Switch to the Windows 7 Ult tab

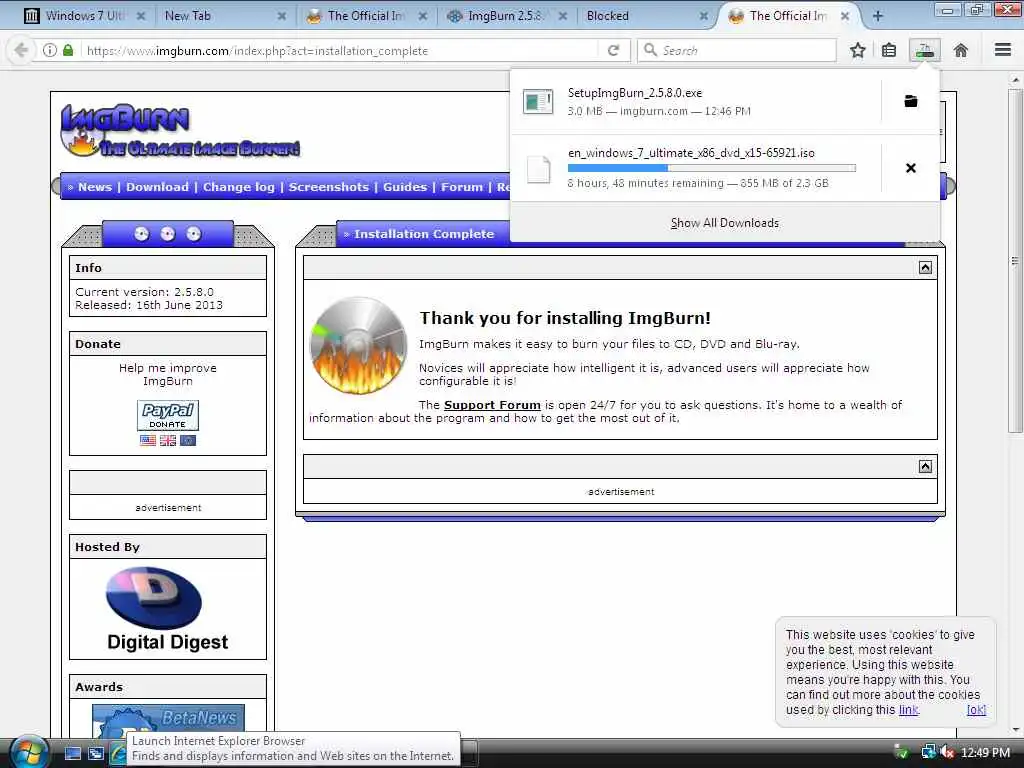point(86,16)
